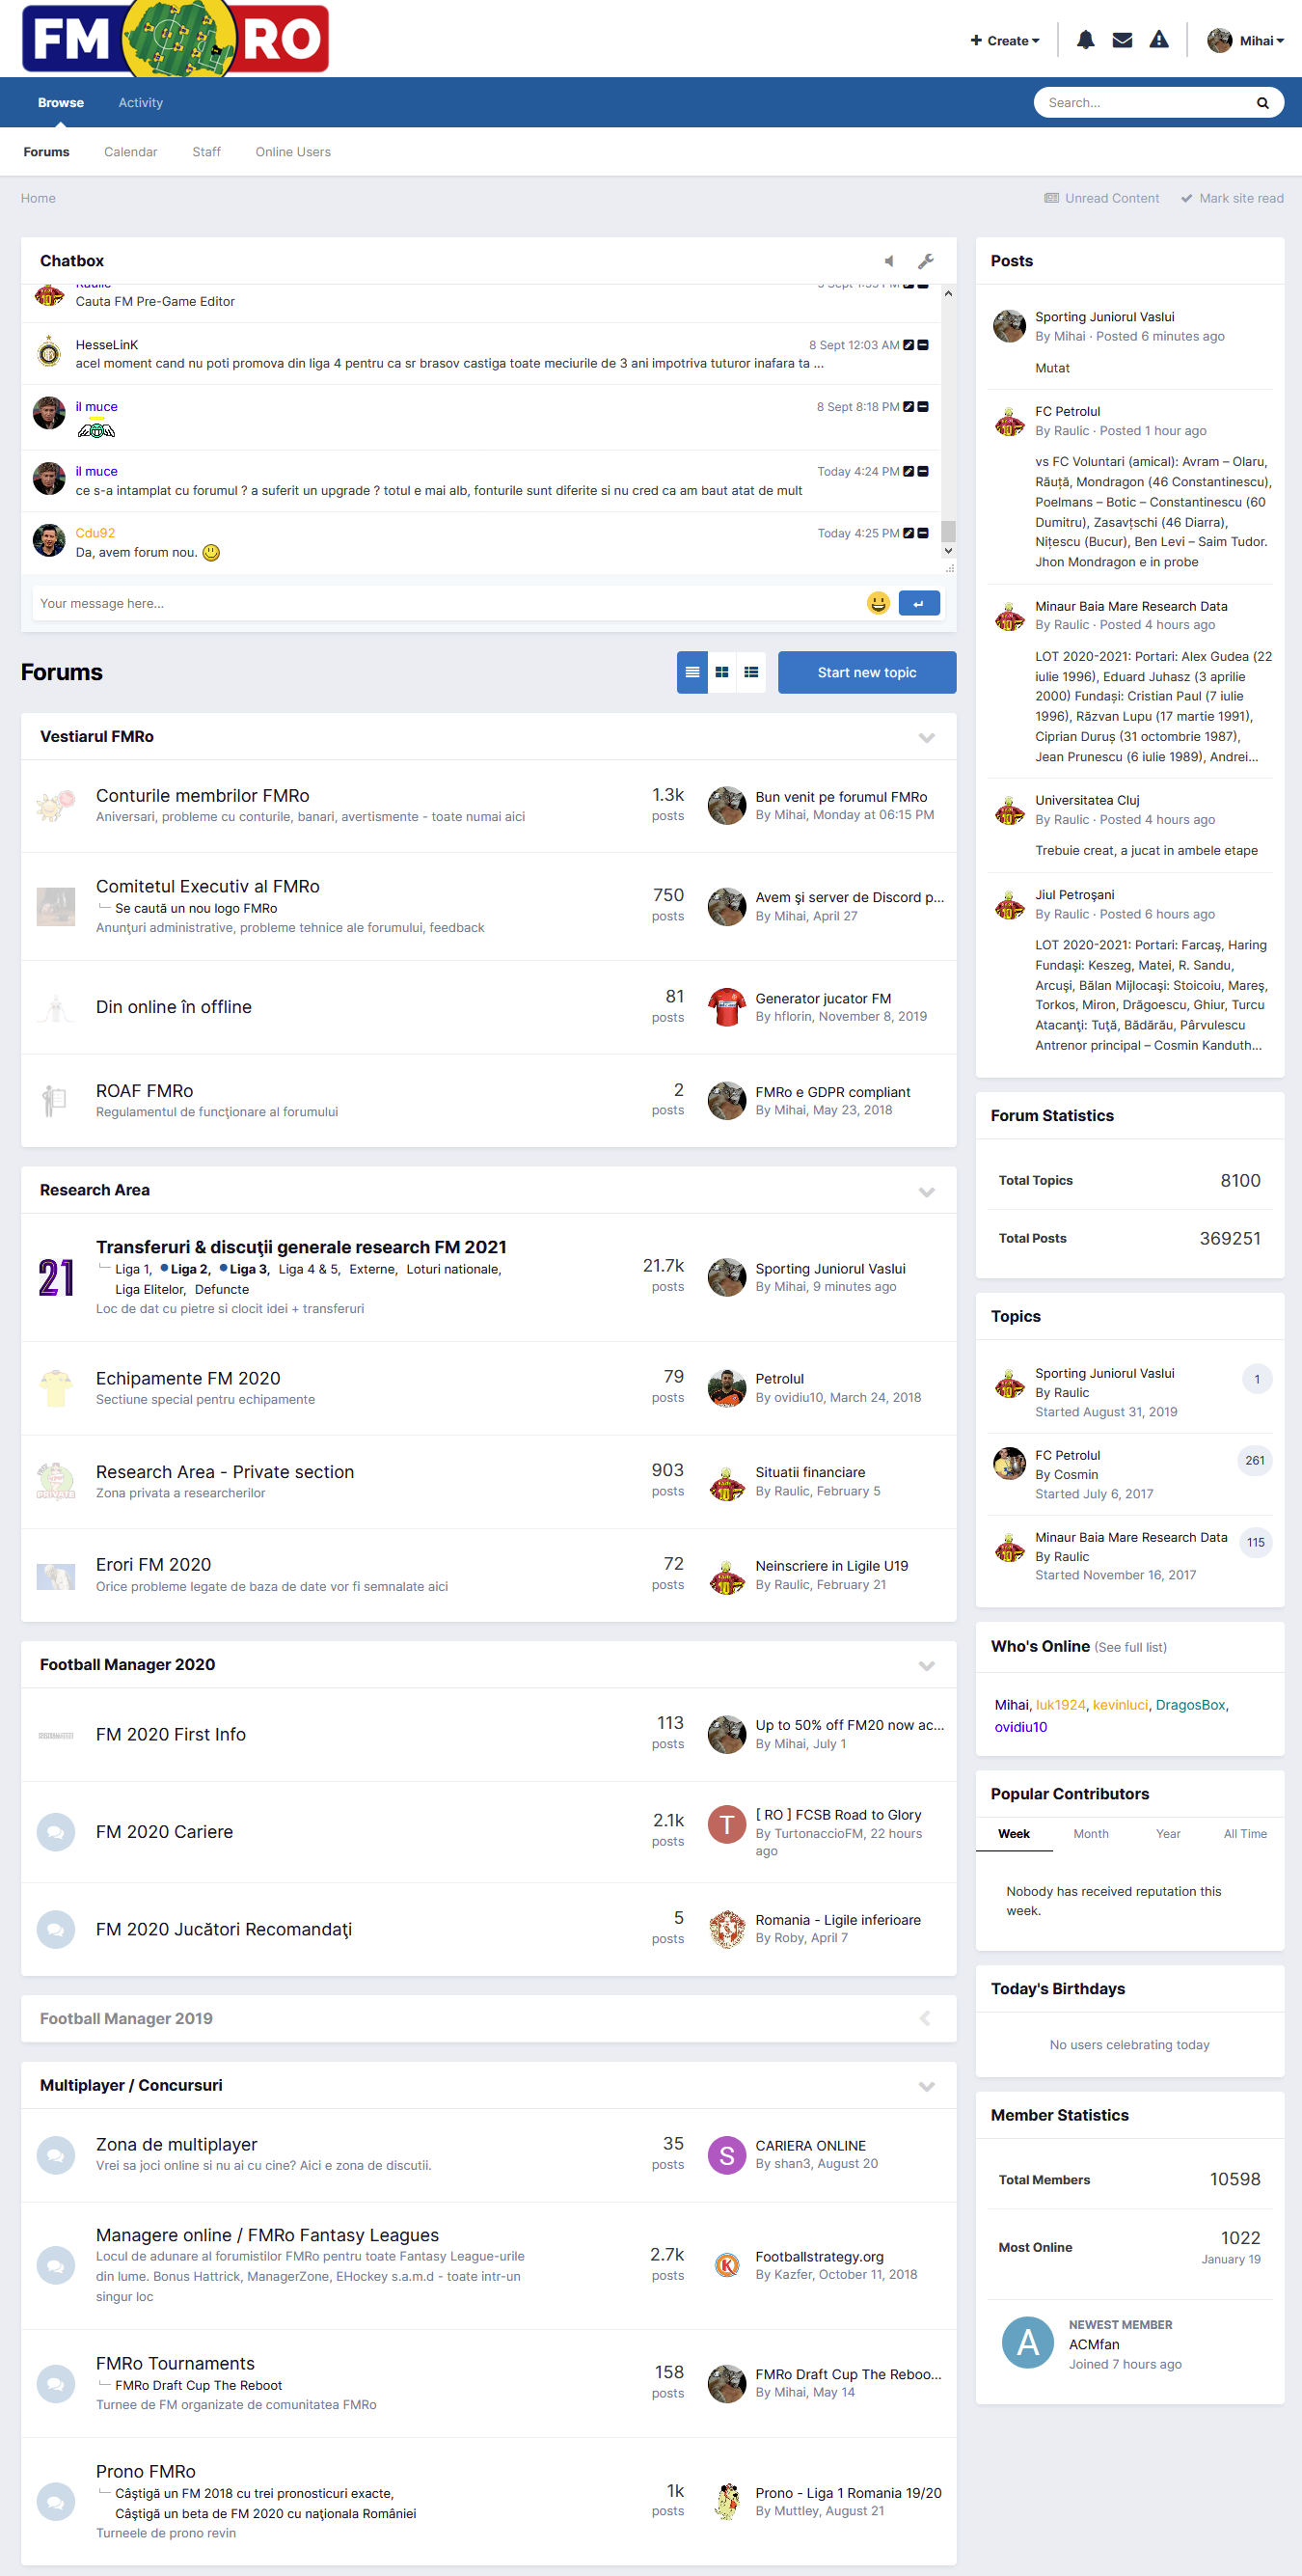This screenshot has height=2576, width=1302.
Task: Collapse the Multiplayer / Concursuri category
Action: (x=927, y=2086)
